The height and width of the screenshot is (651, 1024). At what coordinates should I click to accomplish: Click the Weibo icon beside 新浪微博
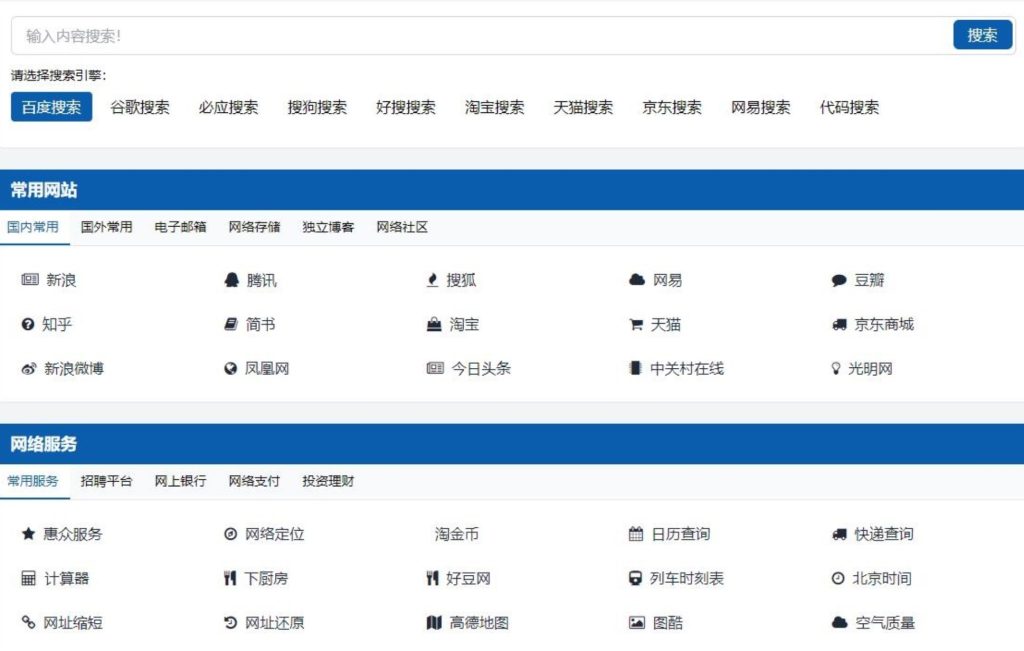[x=29, y=369]
